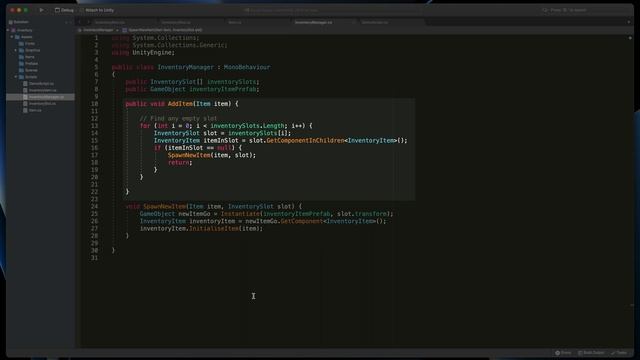Click the inventorySlots field on line 7

pos(231,82)
